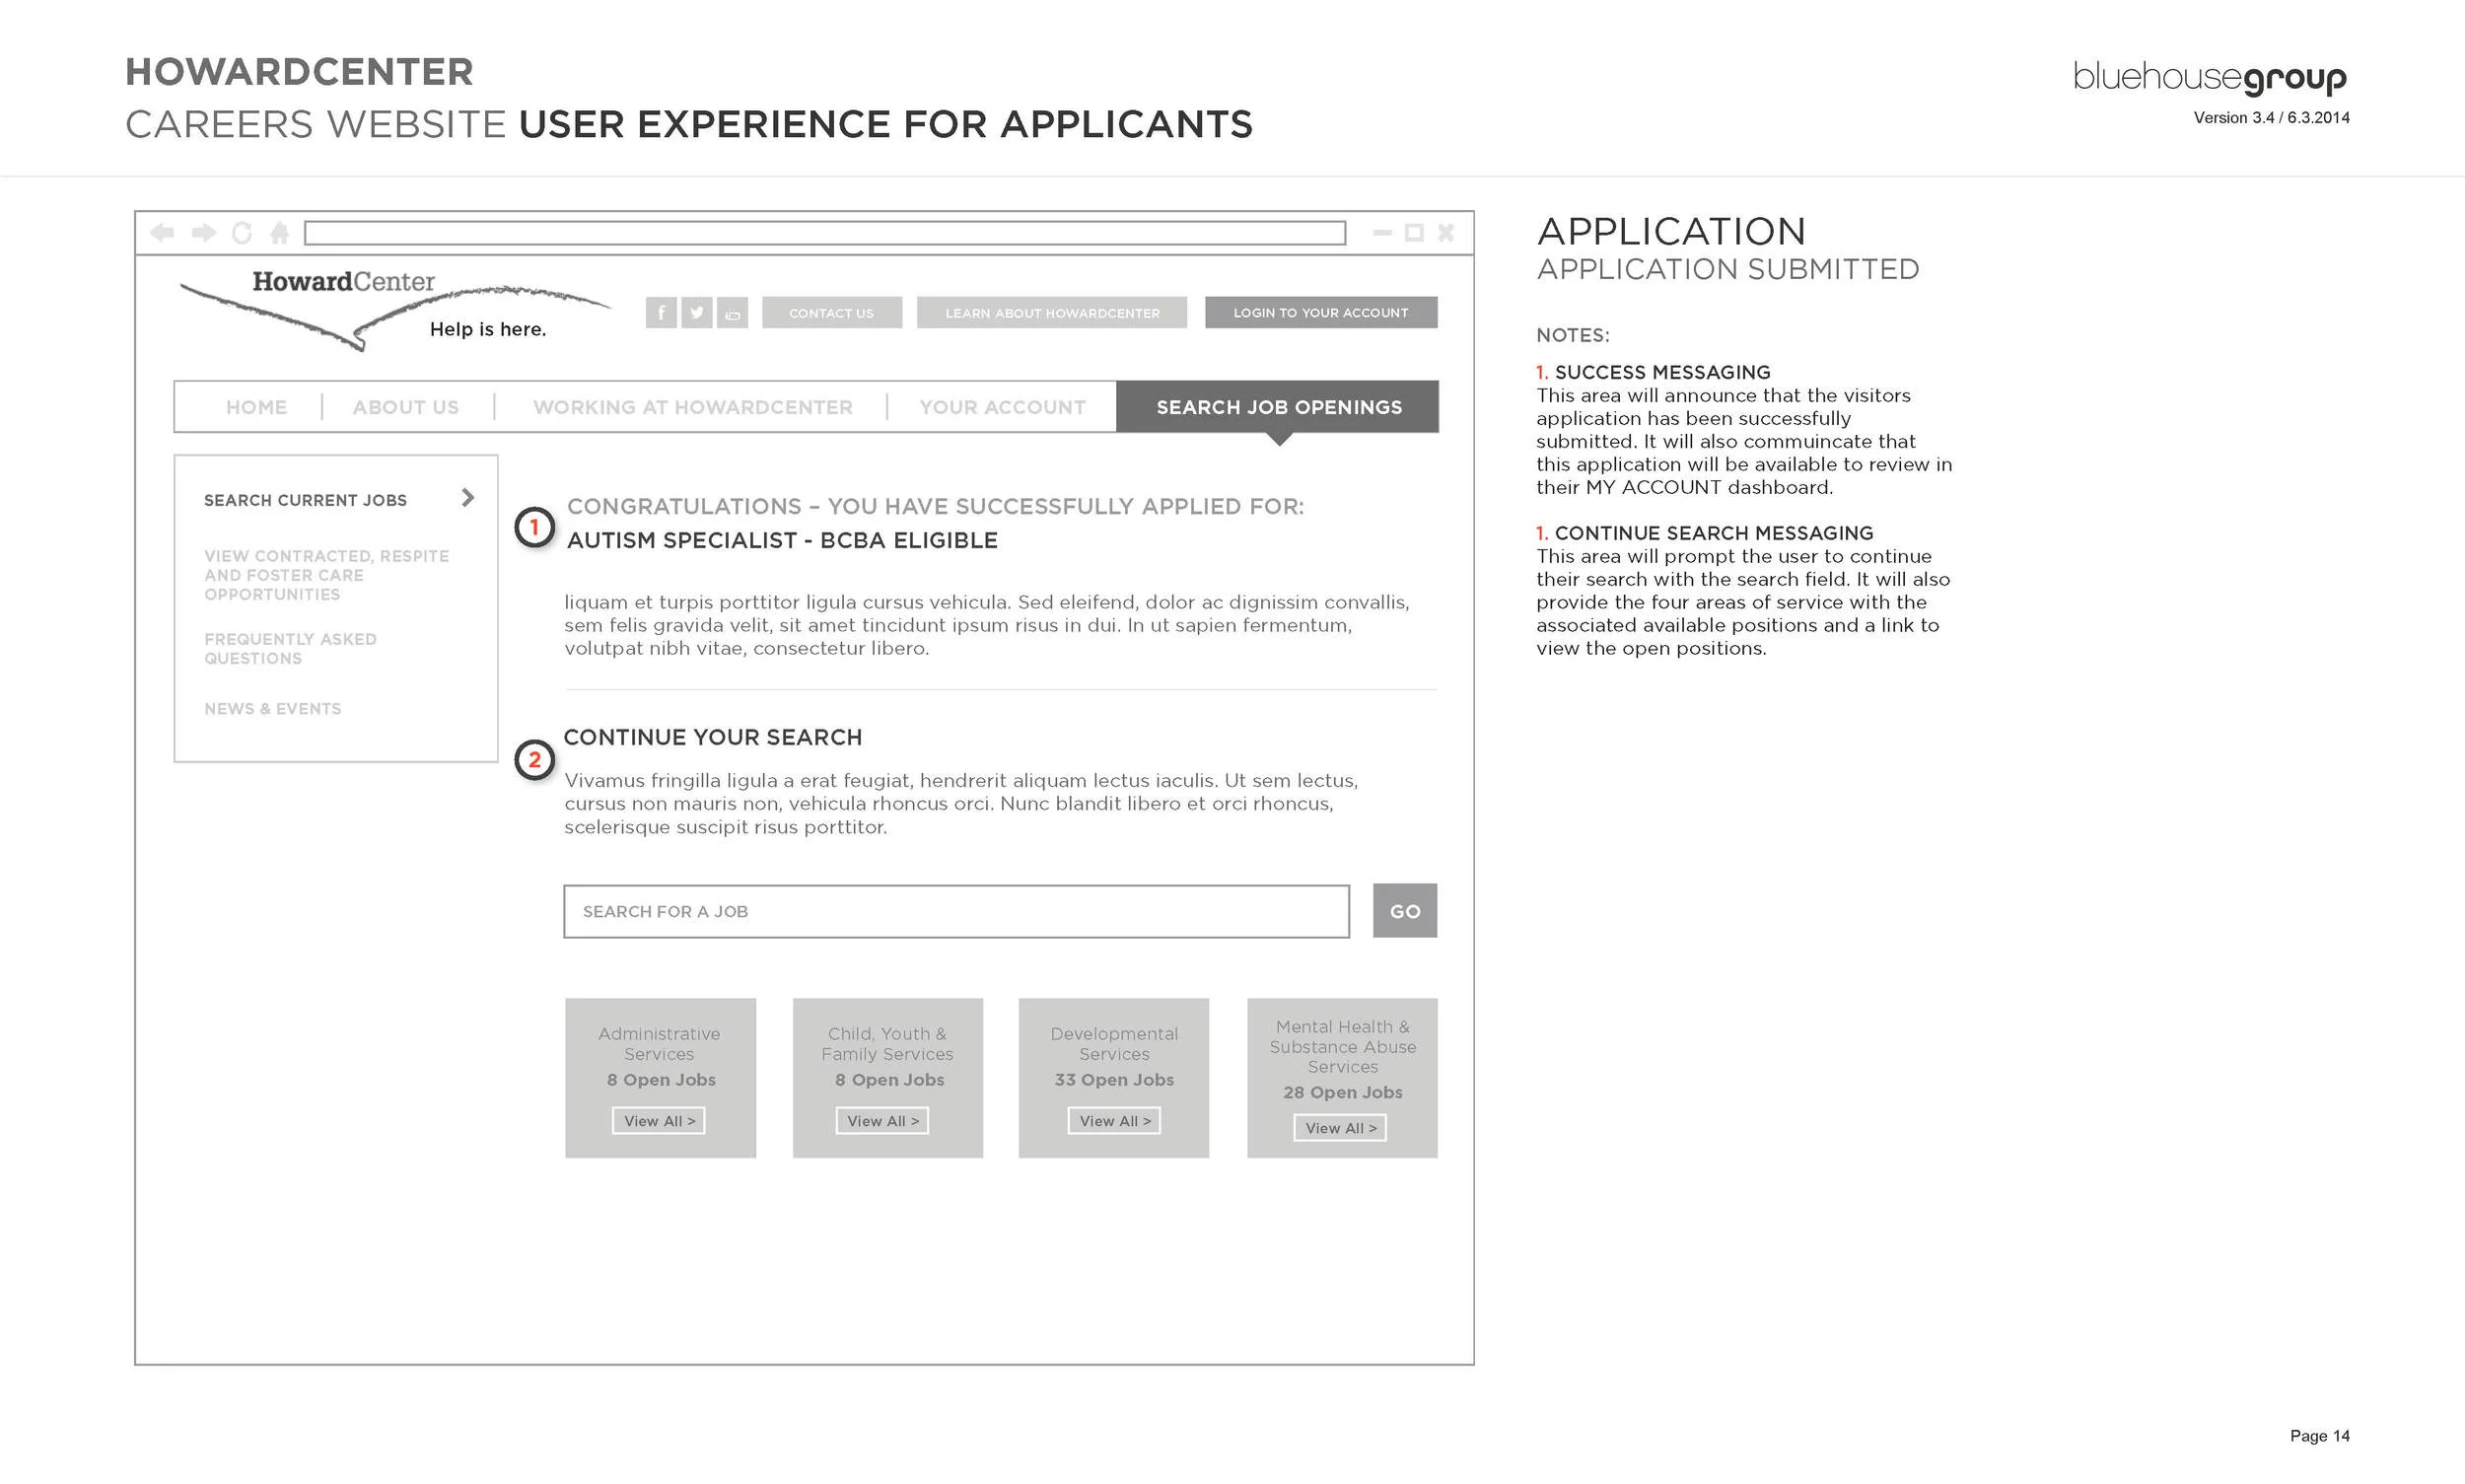2465x1484 pixels.
Task: Click the browser forward arrow
Action: click(203, 232)
